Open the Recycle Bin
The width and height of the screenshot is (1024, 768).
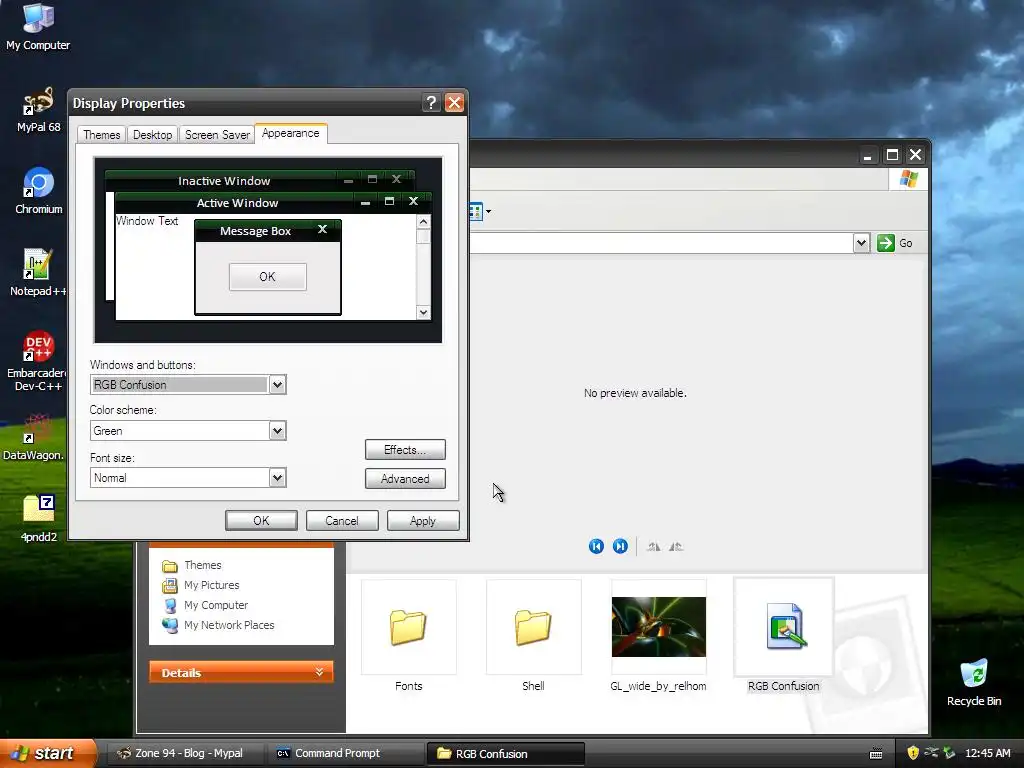click(x=974, y=683)
